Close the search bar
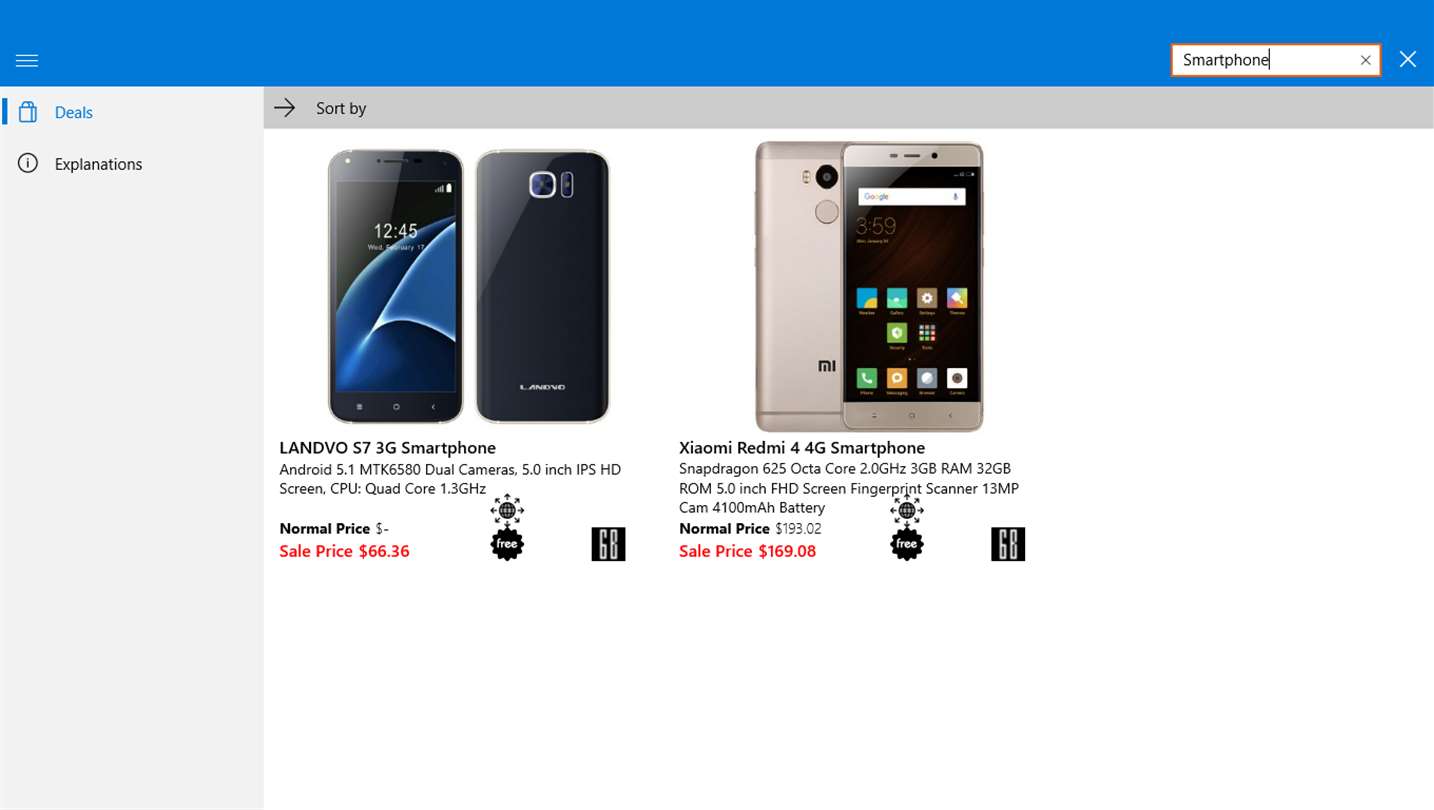The image size is (1434, 810). [x=1408, y=60]
